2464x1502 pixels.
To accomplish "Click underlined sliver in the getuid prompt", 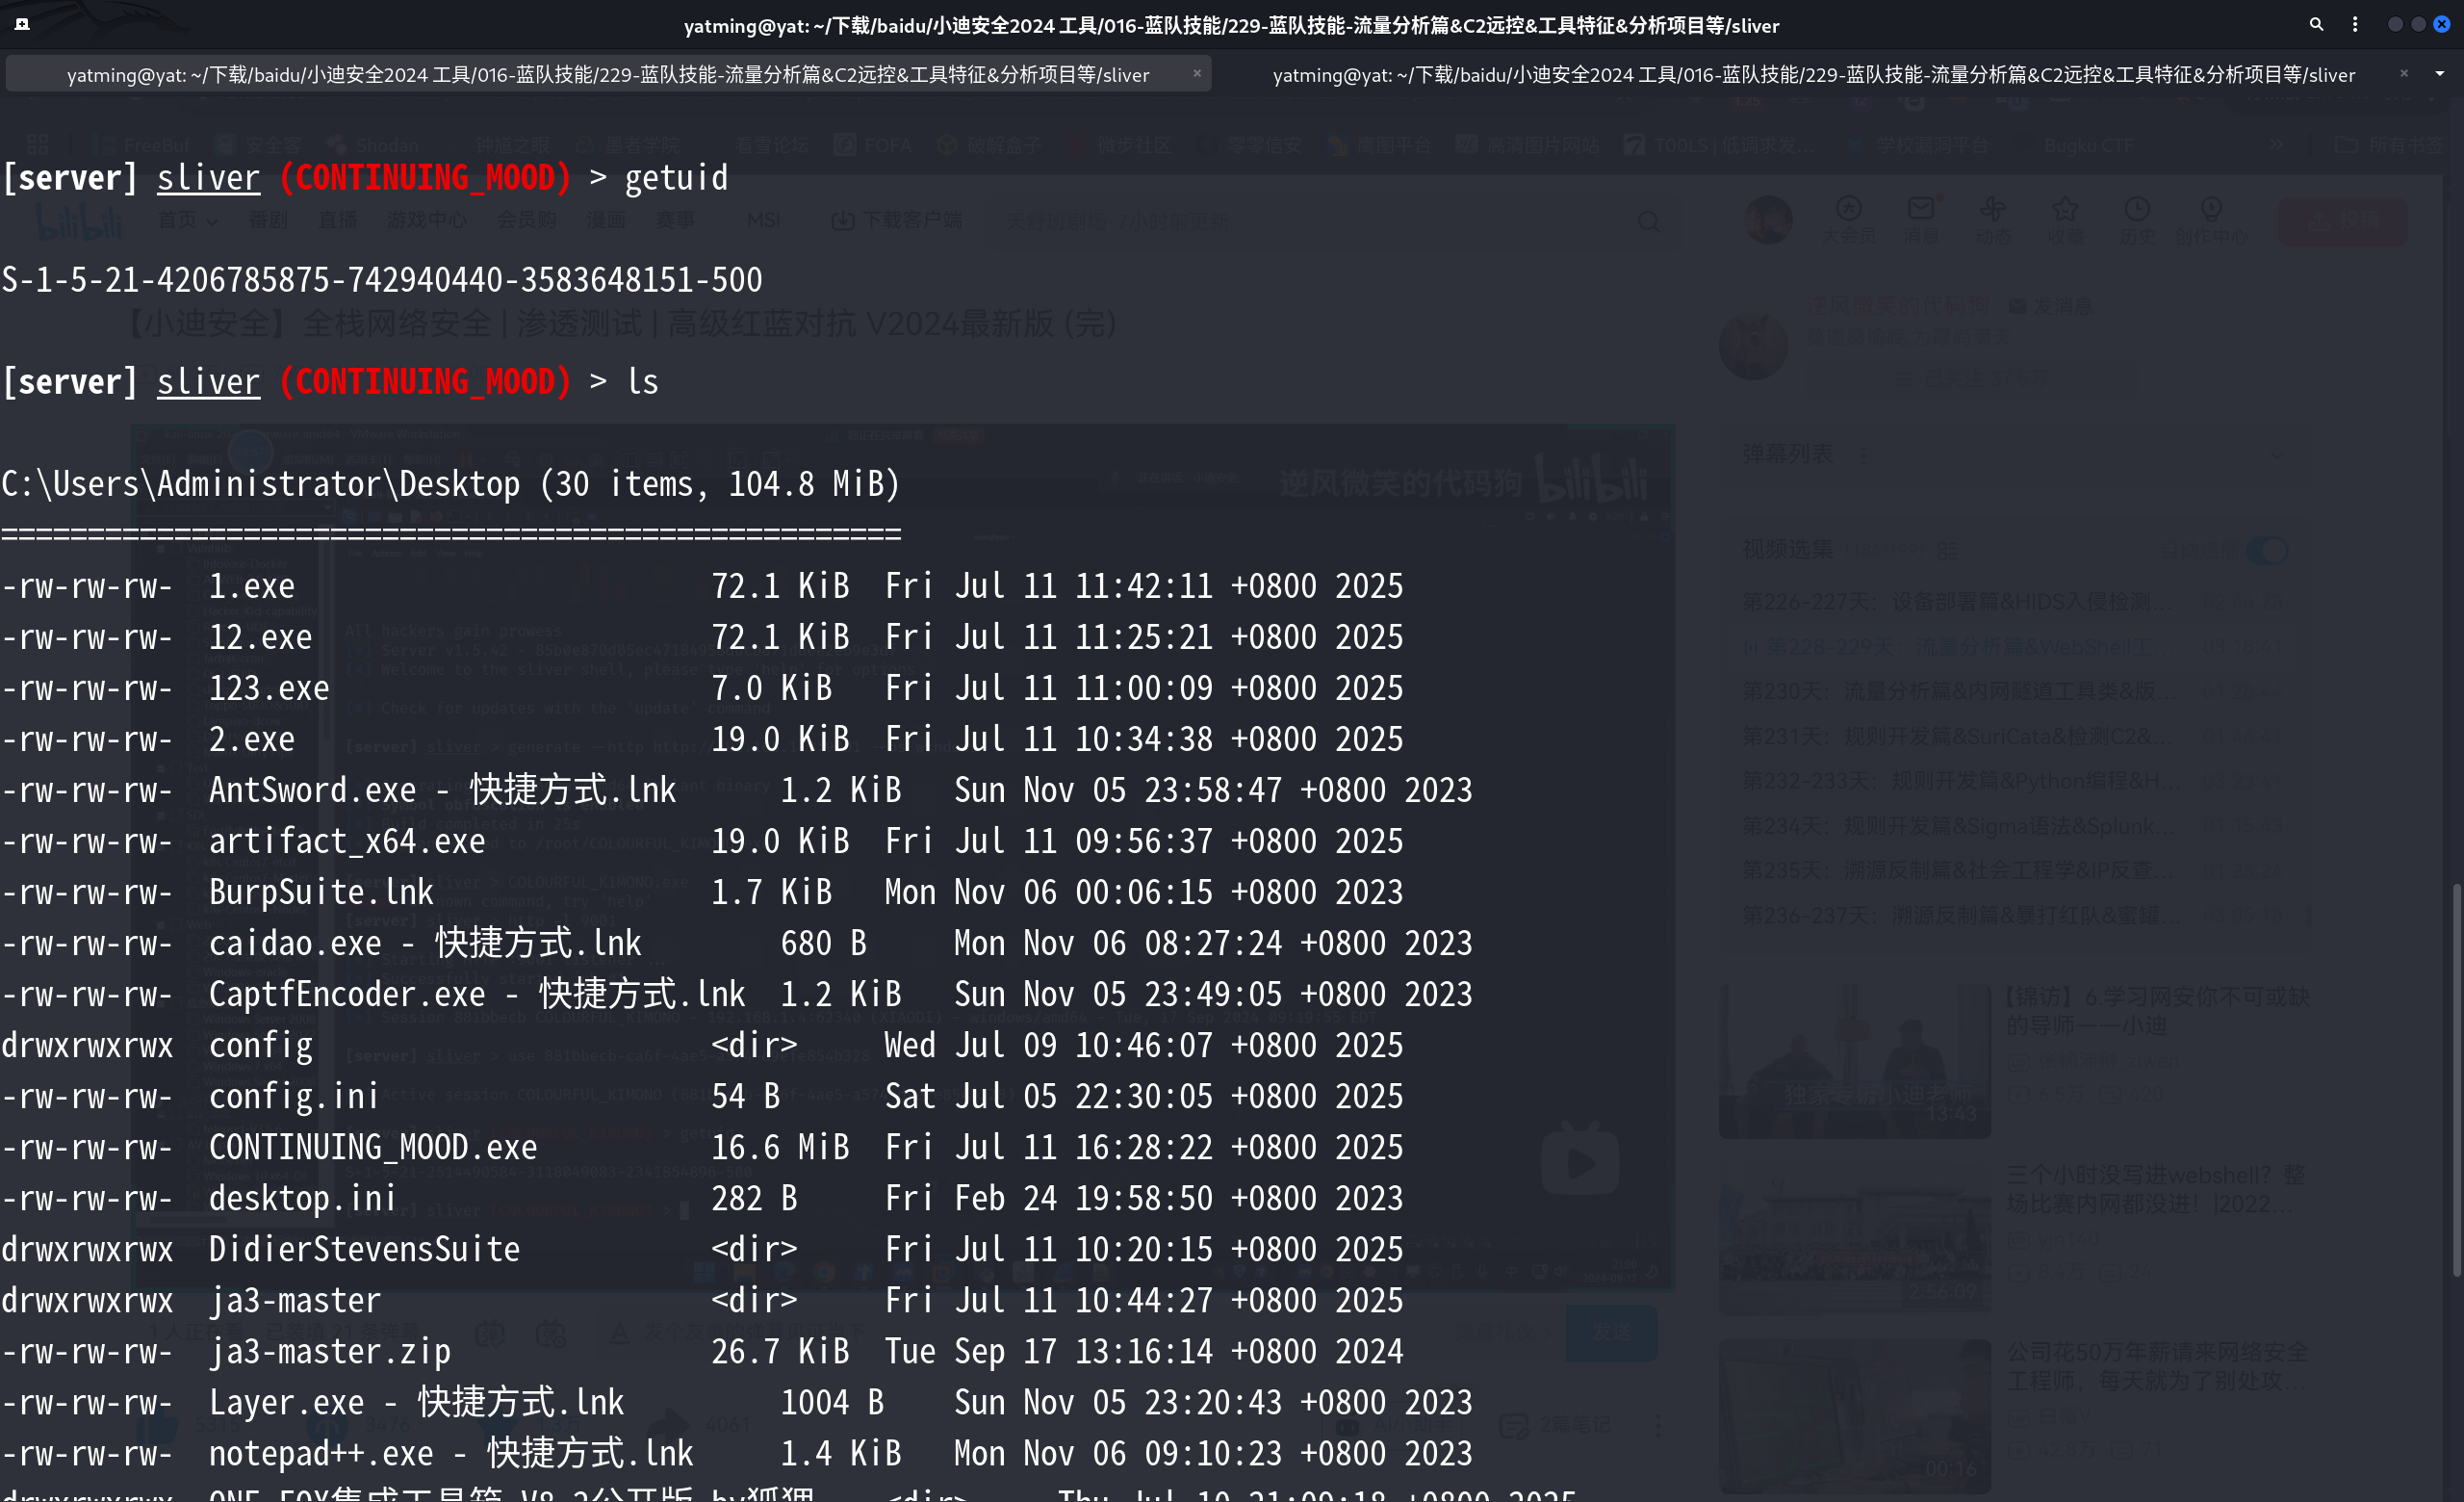I will 208,178.
